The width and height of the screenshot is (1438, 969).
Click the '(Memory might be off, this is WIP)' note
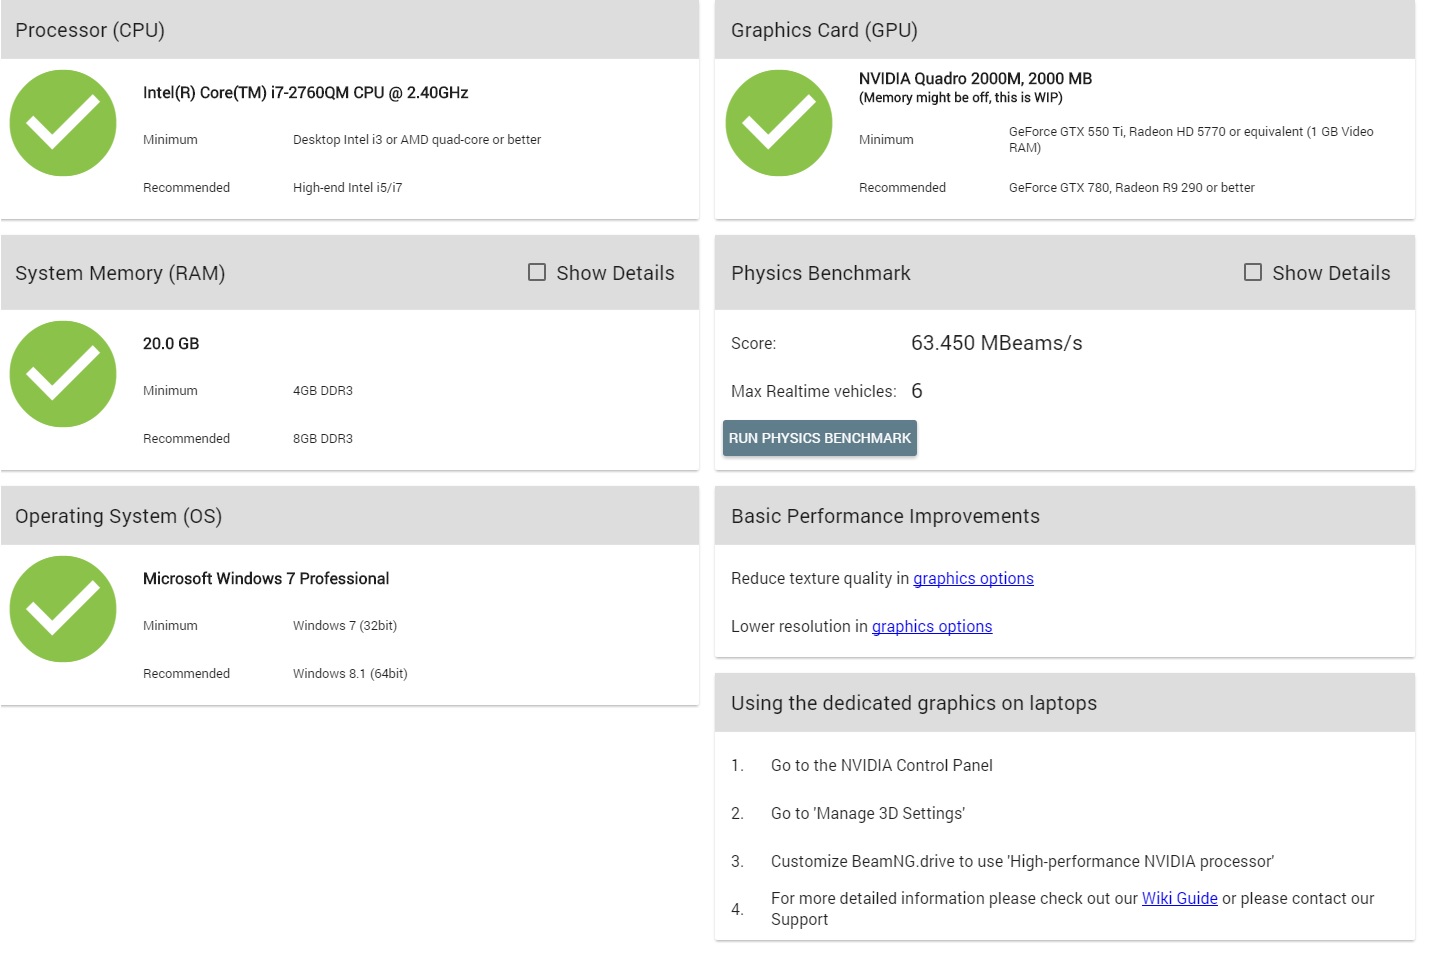point(961,97)
